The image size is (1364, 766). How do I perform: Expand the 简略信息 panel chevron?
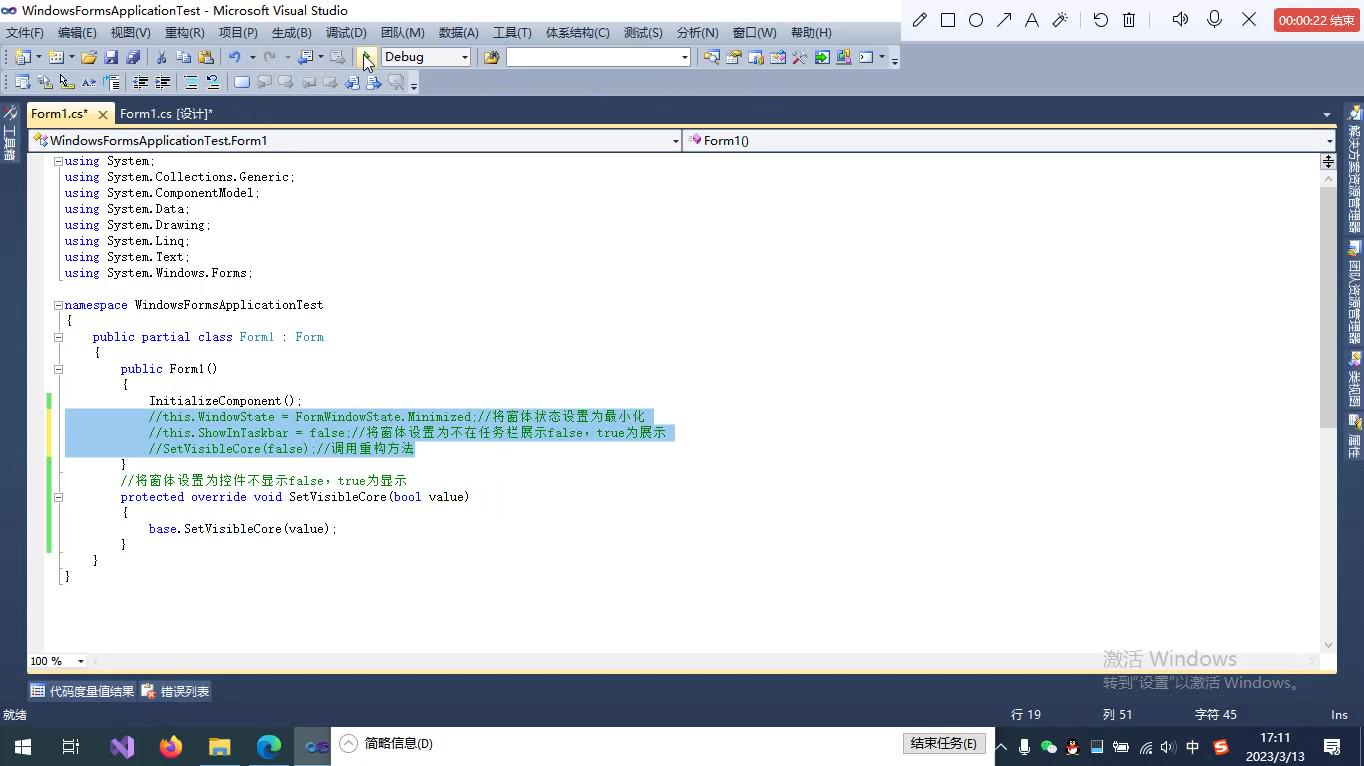tap(348, 743)
